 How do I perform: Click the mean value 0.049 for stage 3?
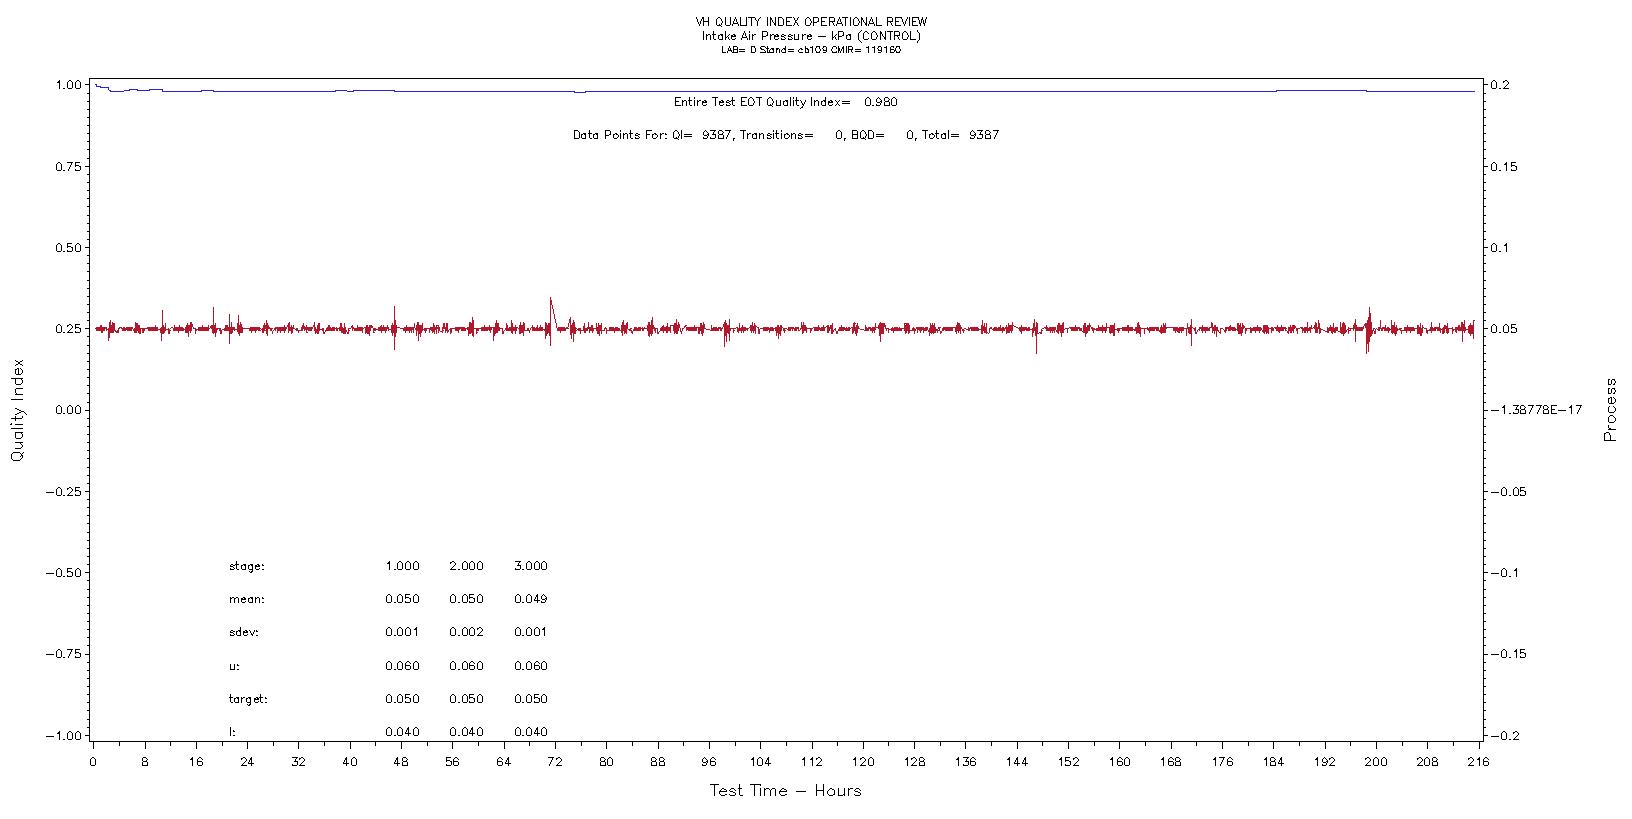530,599
